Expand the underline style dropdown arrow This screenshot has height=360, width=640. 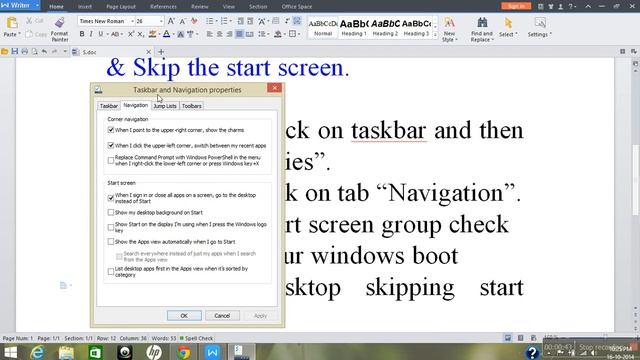[x=107, y=34]
